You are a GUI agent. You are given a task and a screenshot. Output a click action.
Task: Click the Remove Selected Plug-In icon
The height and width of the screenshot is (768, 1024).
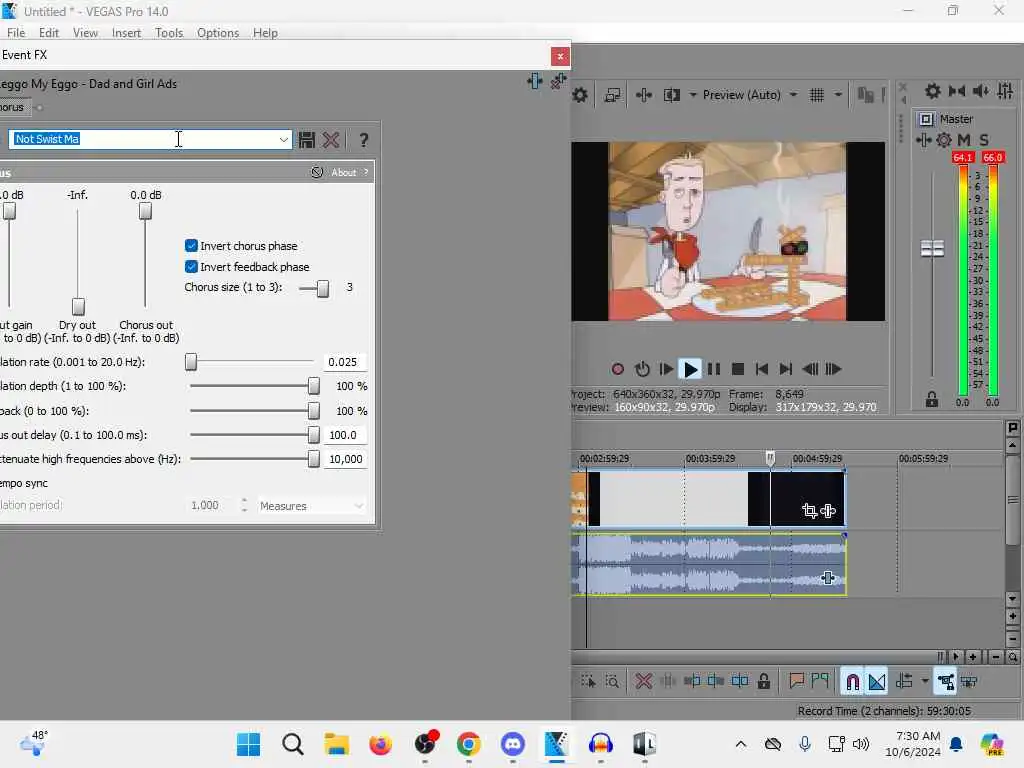[558, 82]
